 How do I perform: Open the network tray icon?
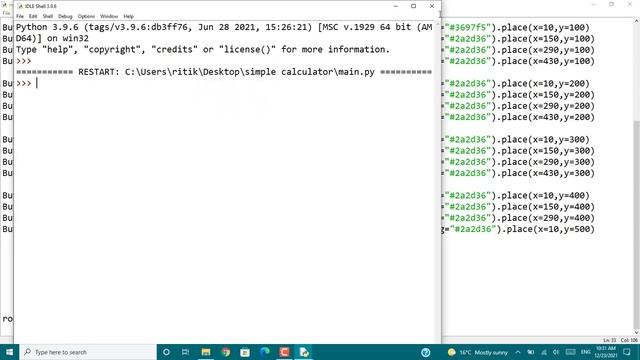click(544, 352)
